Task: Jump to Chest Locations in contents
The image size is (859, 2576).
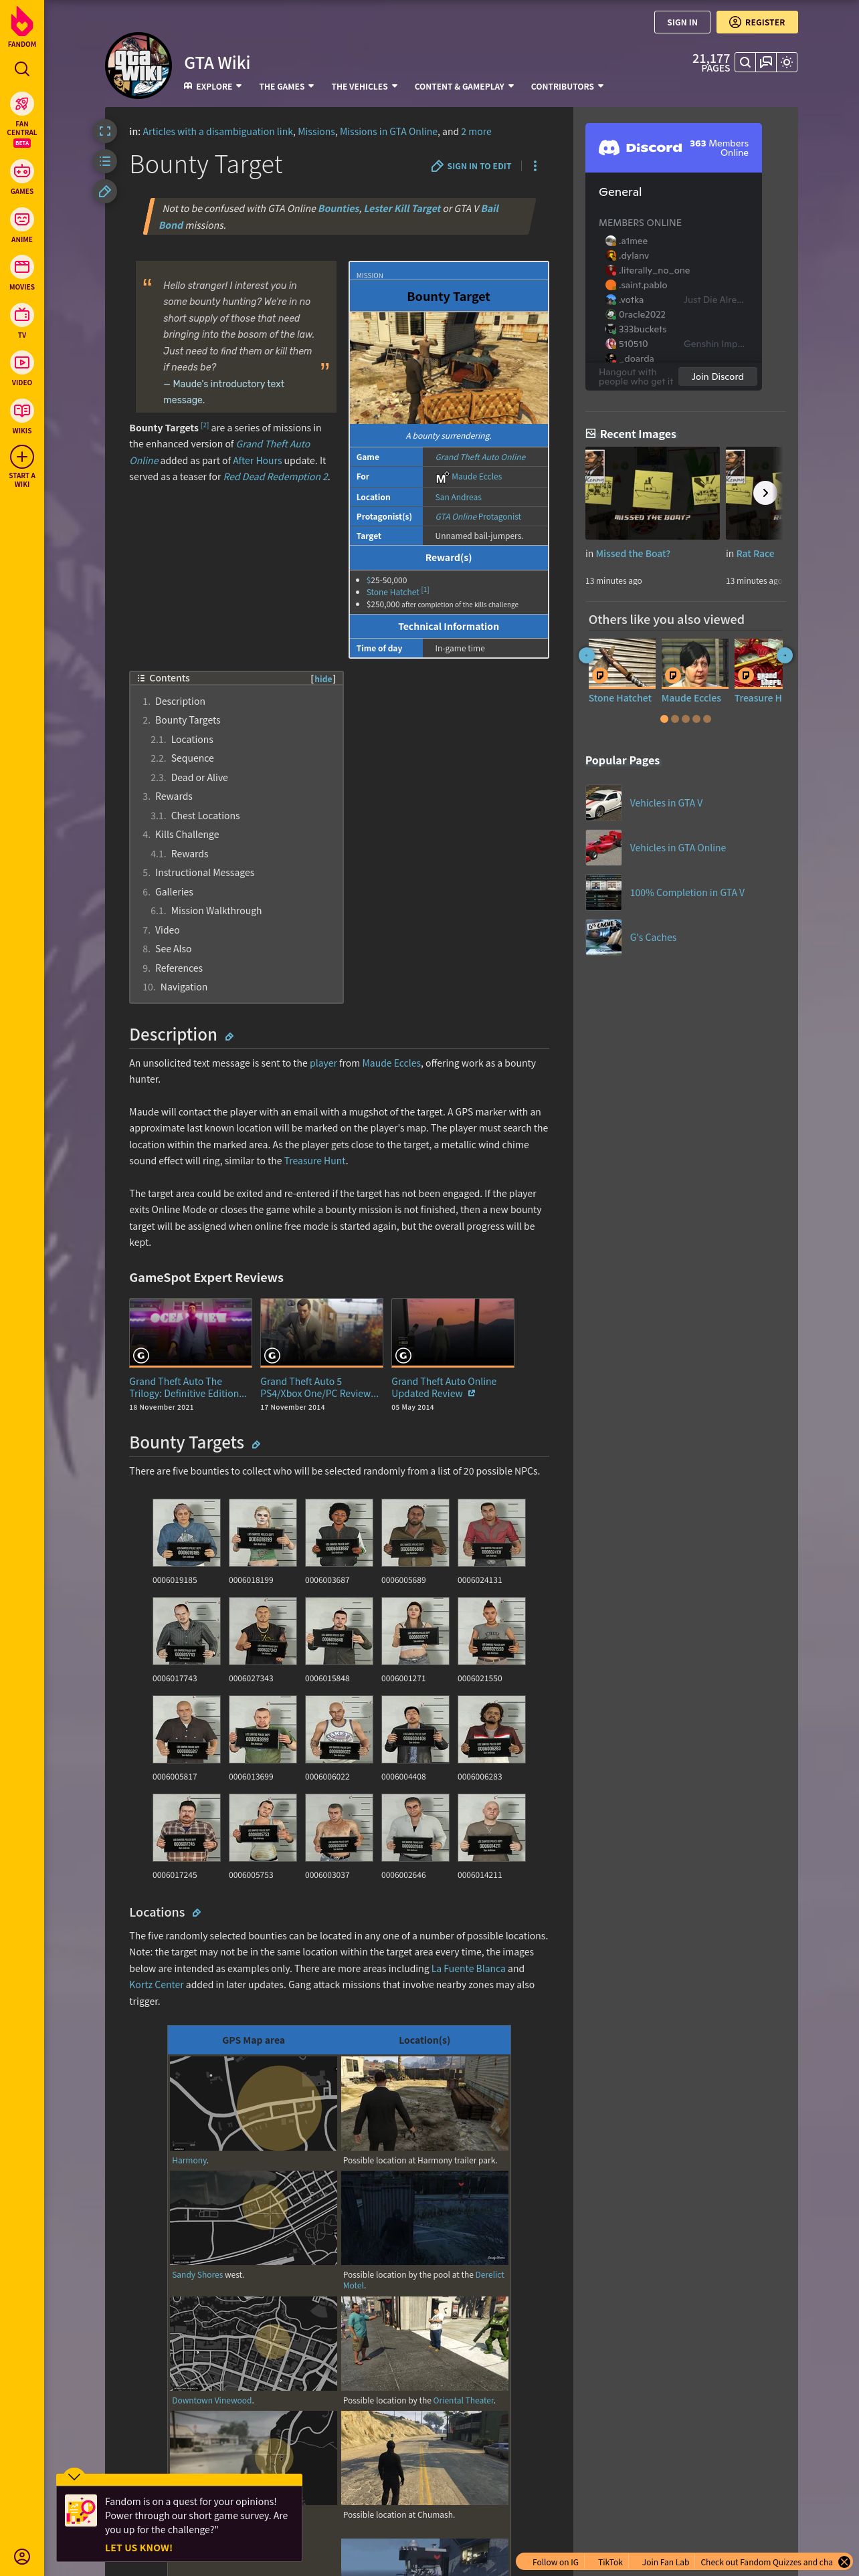Action: point(205,816)
